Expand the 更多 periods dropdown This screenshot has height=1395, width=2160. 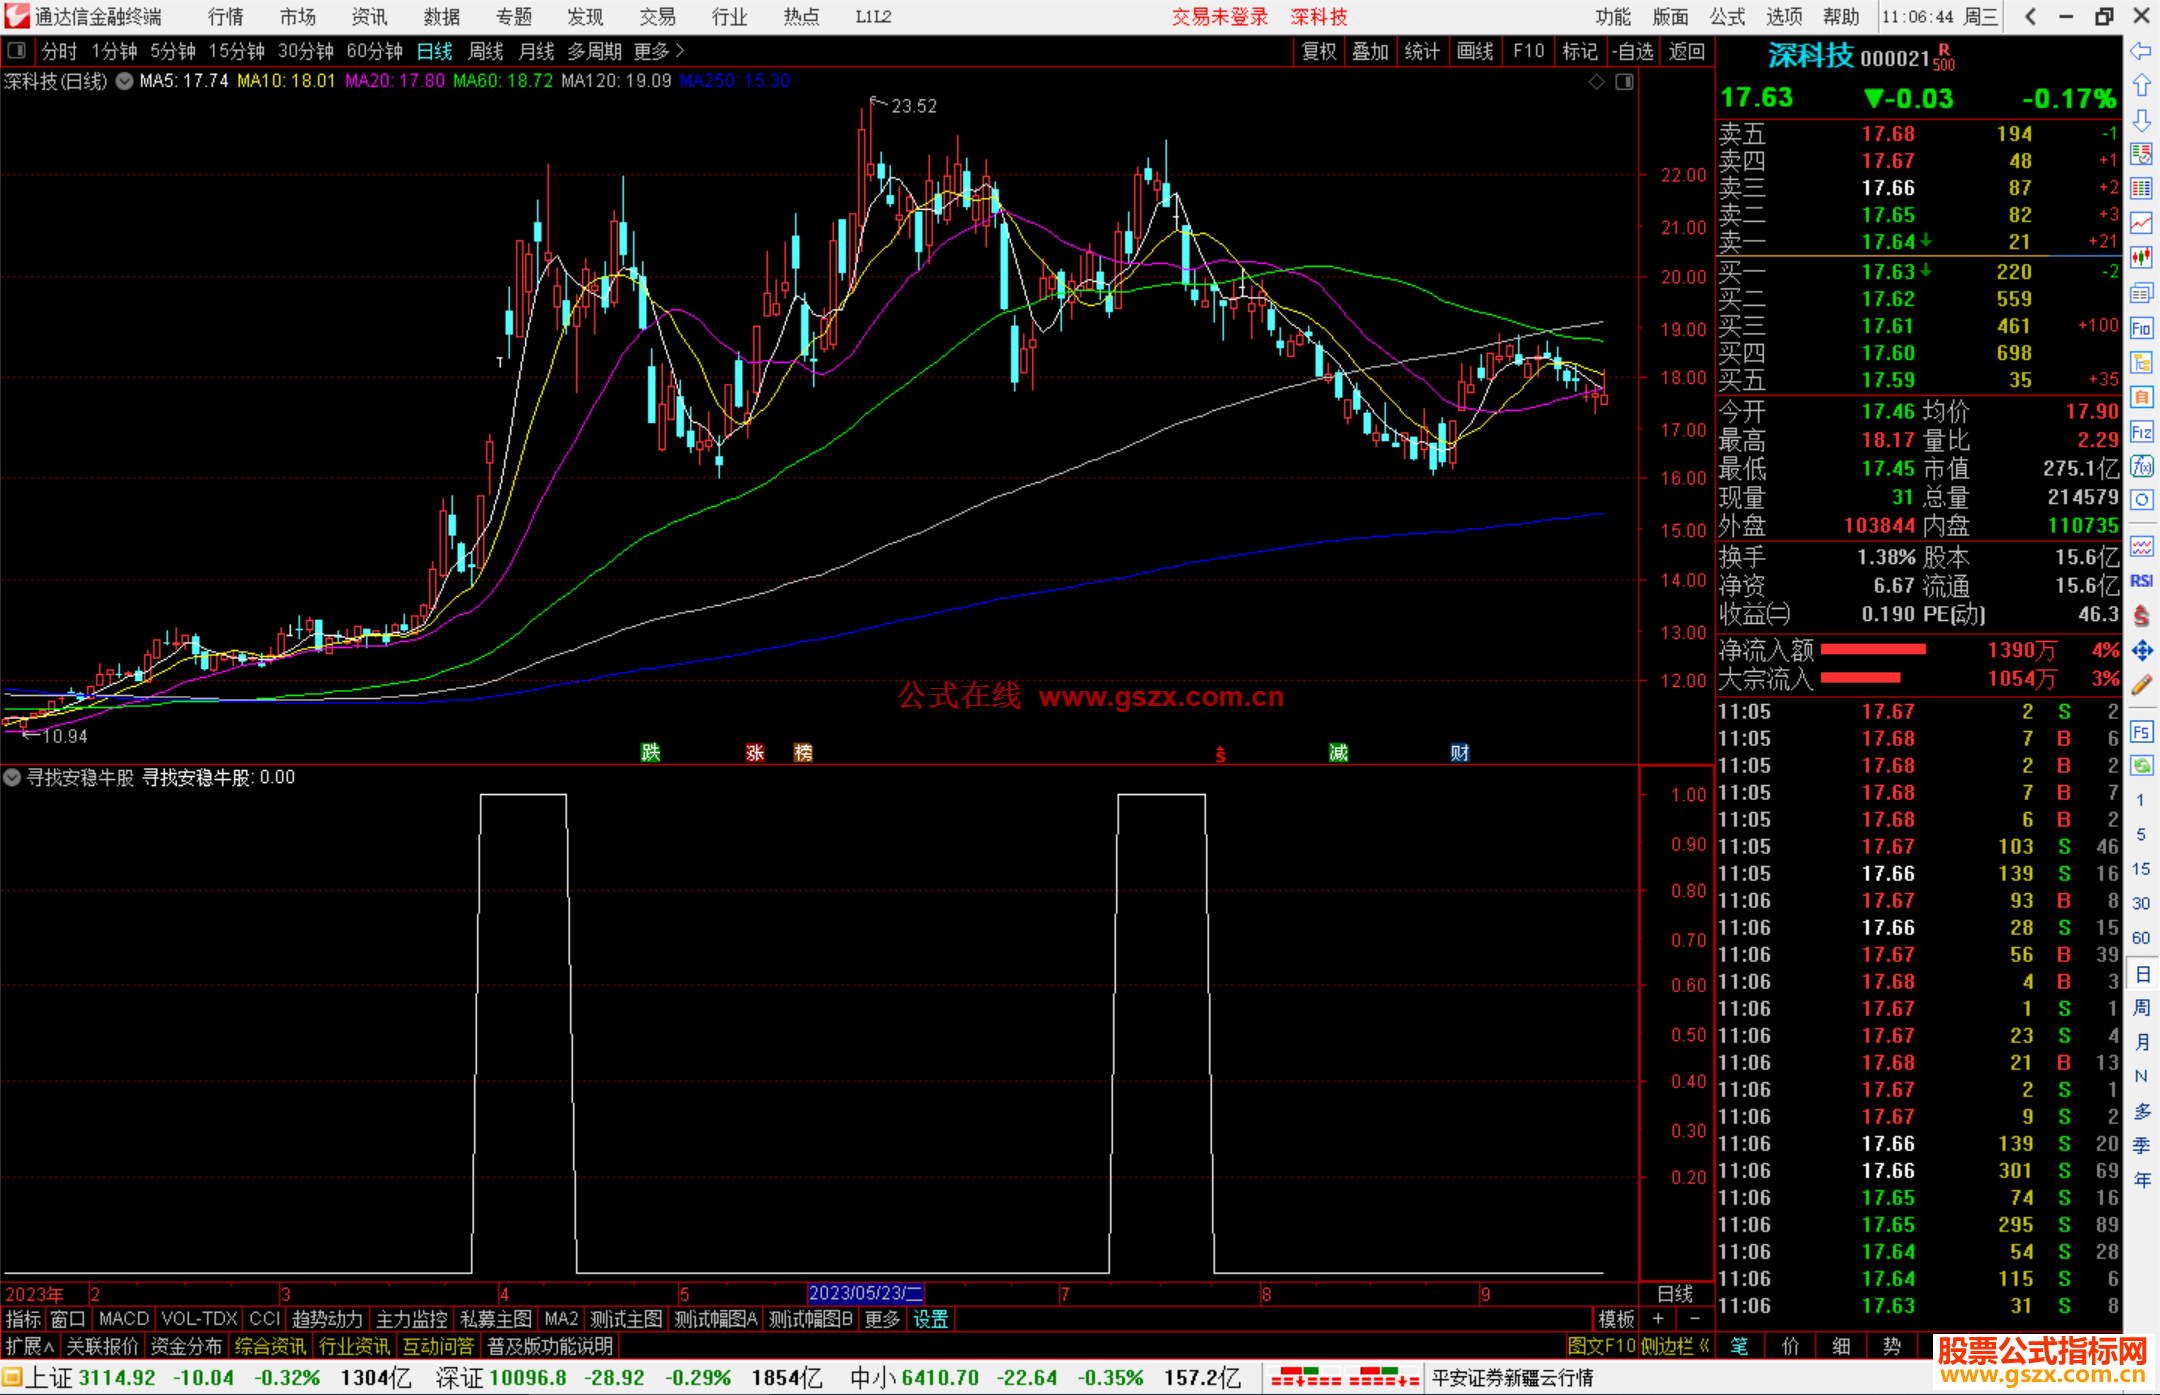pyautogui.click(x=659, y=51)
